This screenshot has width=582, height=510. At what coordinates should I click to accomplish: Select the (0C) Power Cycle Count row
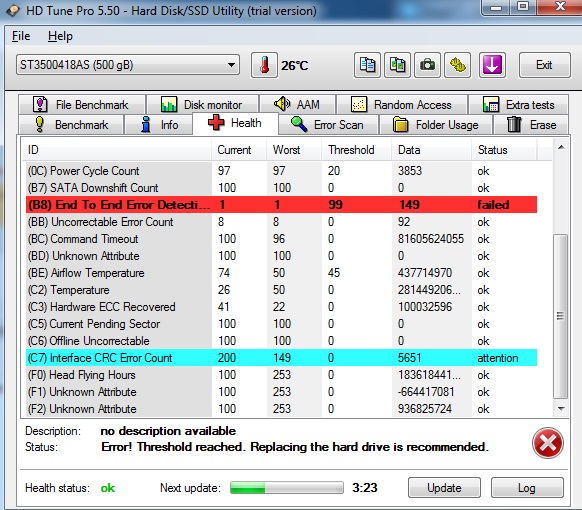281,171
